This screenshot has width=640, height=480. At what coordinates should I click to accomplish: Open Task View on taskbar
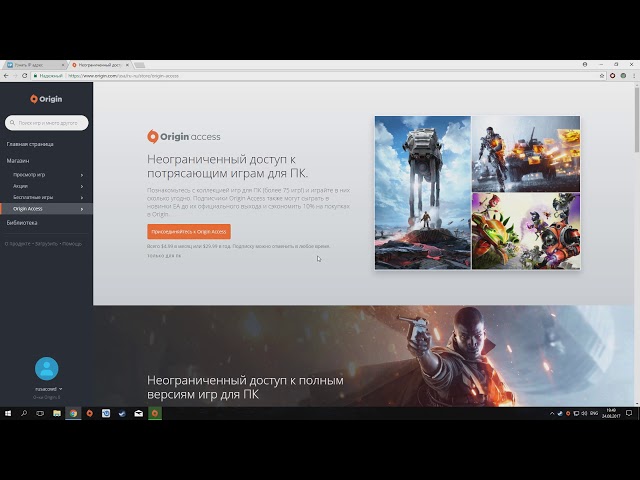coord(40,413)
